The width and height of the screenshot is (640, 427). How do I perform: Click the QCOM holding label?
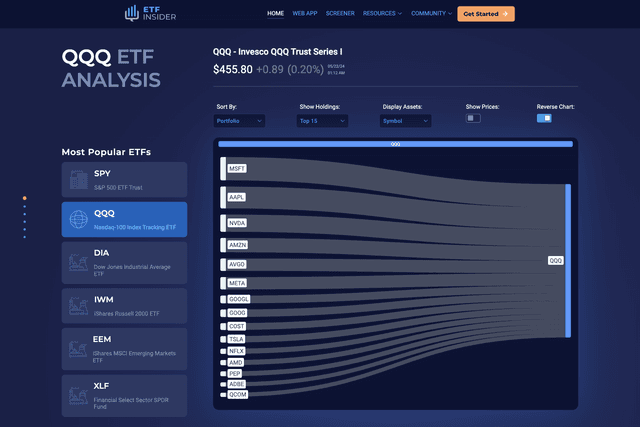coord(238,395)
